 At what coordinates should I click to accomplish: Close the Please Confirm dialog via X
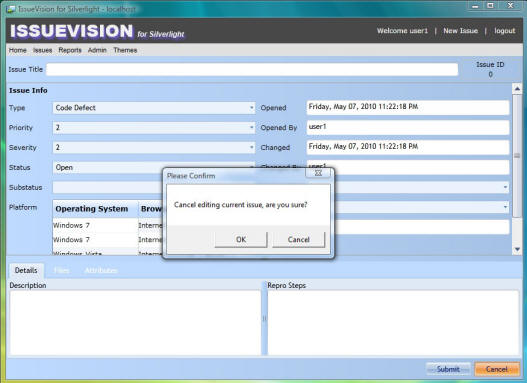click(318, 173)
